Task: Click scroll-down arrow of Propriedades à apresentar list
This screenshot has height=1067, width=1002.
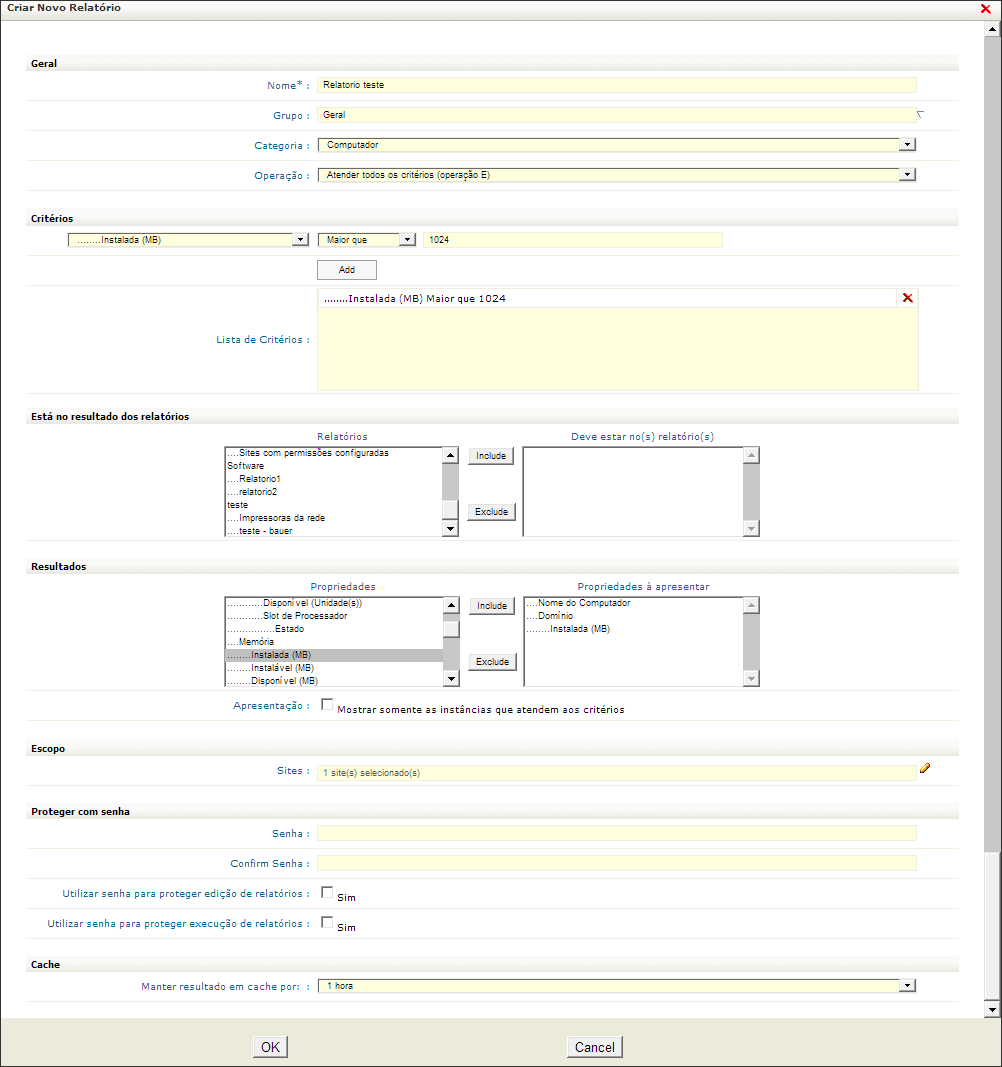Action: tap(751, 678)
